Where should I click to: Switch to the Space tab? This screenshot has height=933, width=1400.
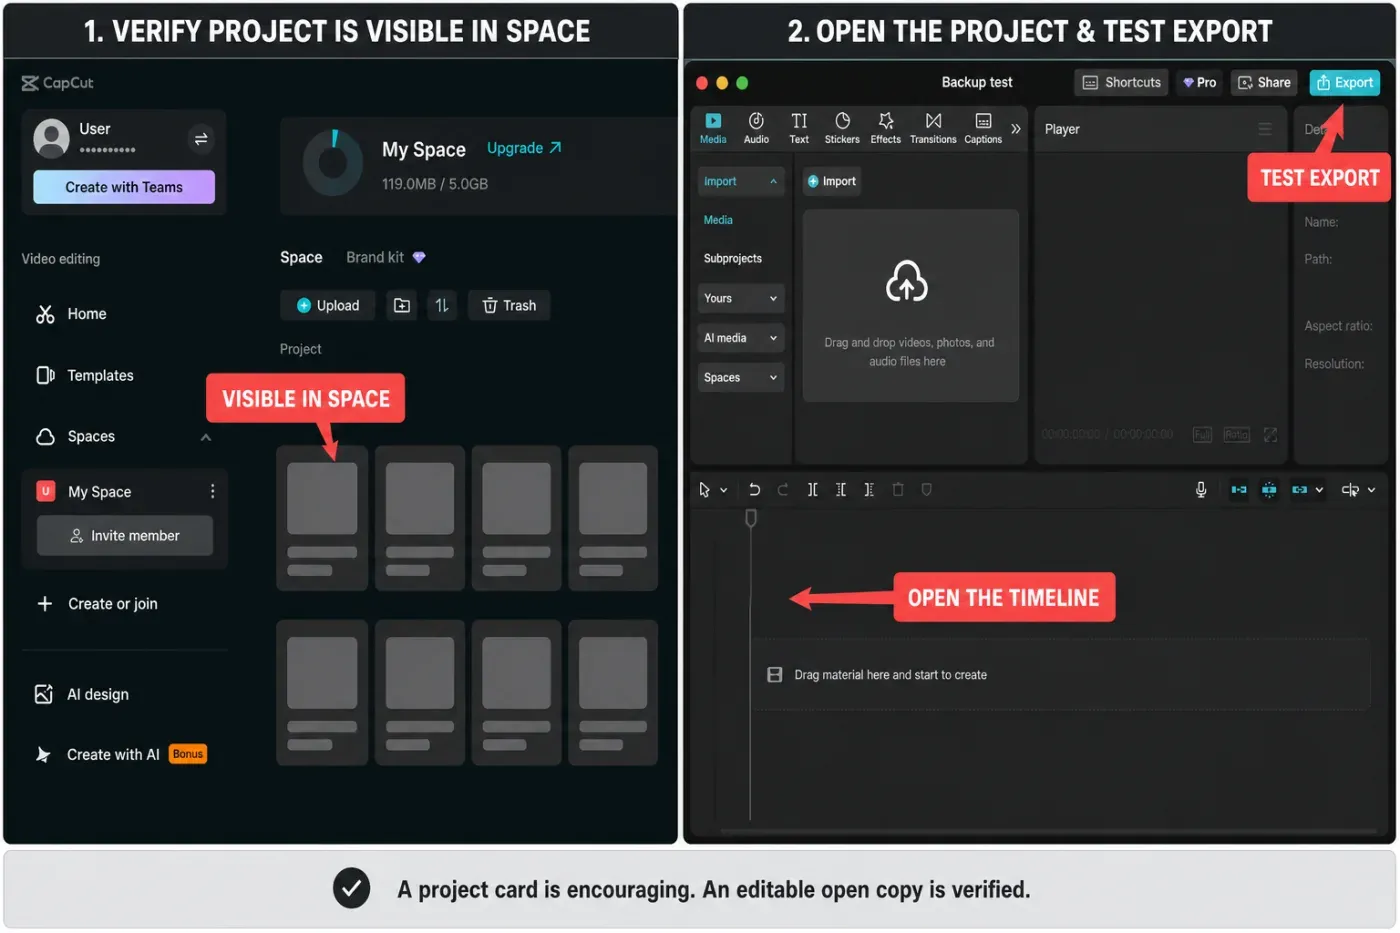301,258
